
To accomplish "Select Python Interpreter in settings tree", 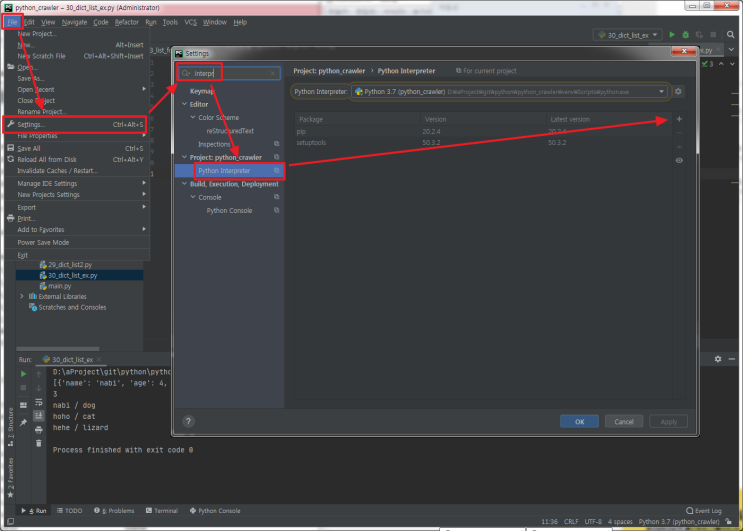I will click(x=230, y=171).
